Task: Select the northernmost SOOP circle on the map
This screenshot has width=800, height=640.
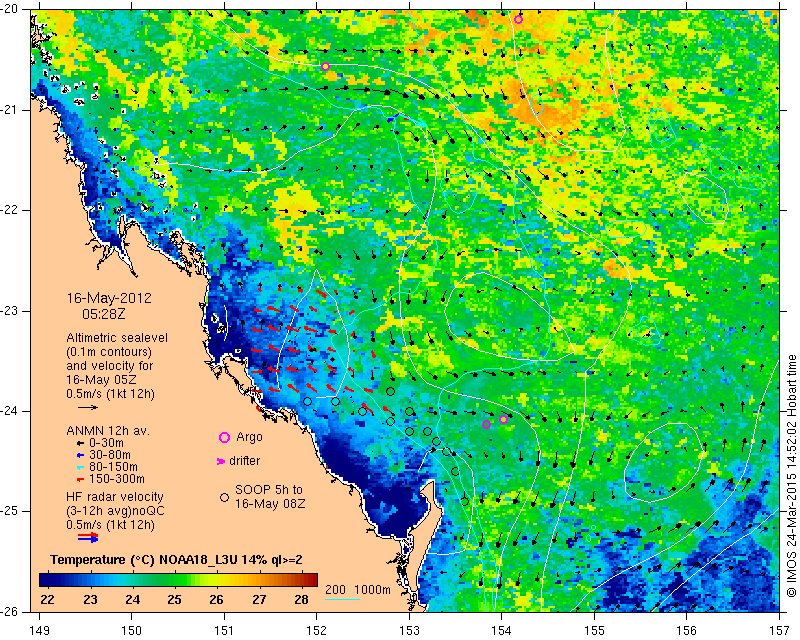Action: (390, 392)
